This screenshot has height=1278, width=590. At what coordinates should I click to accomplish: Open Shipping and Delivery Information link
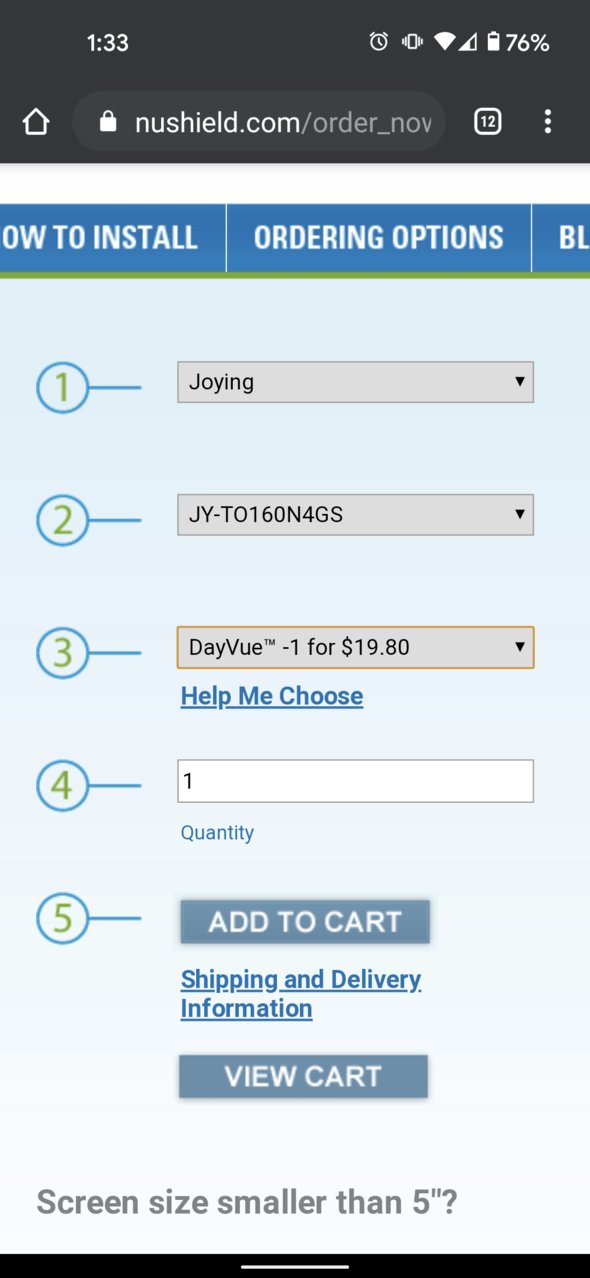pos(301,993)
